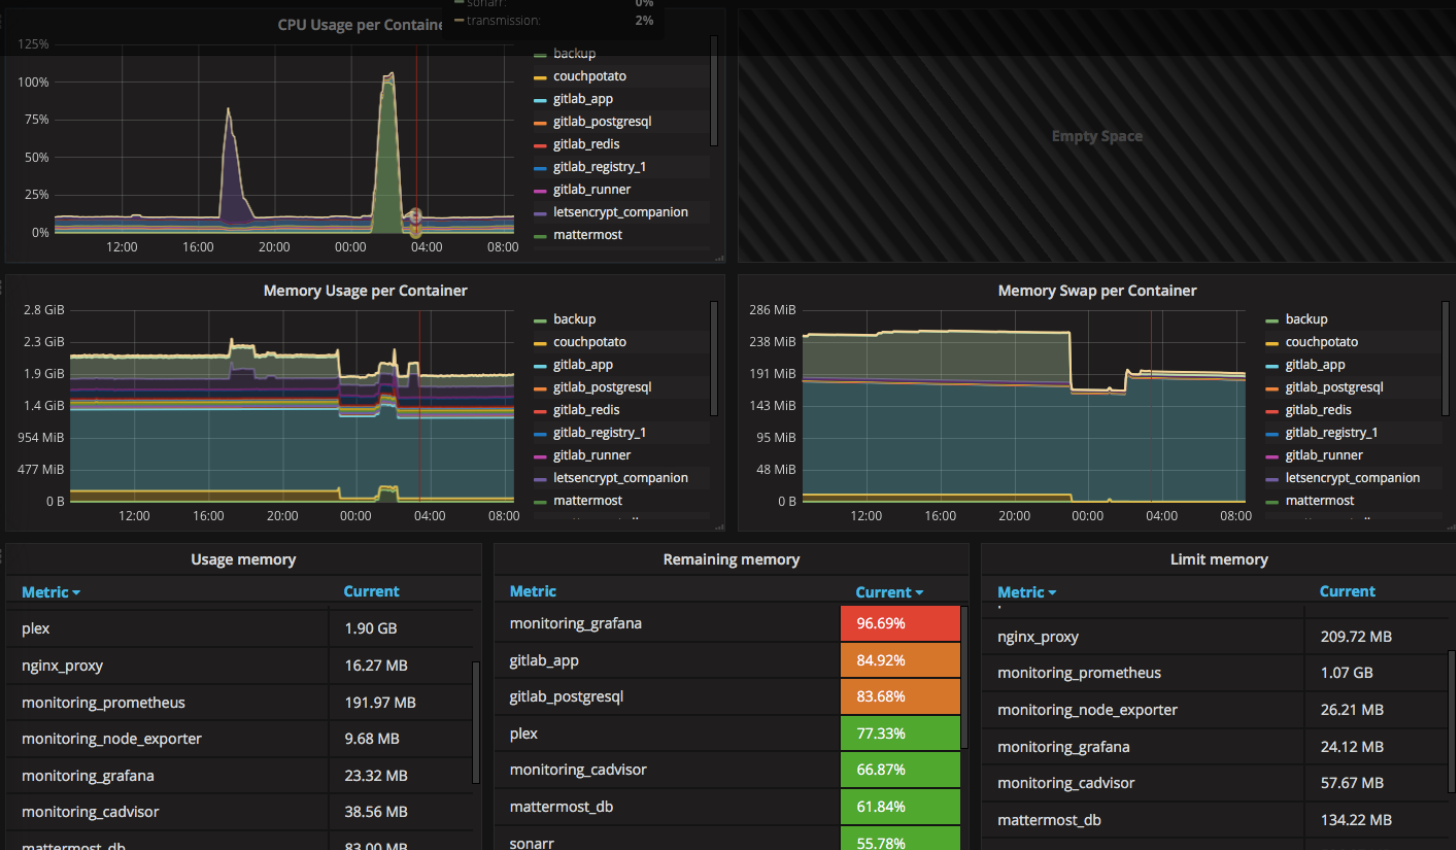
Task: Click the 26.21 MB value in Limit memory
Action: (1352, 710)
